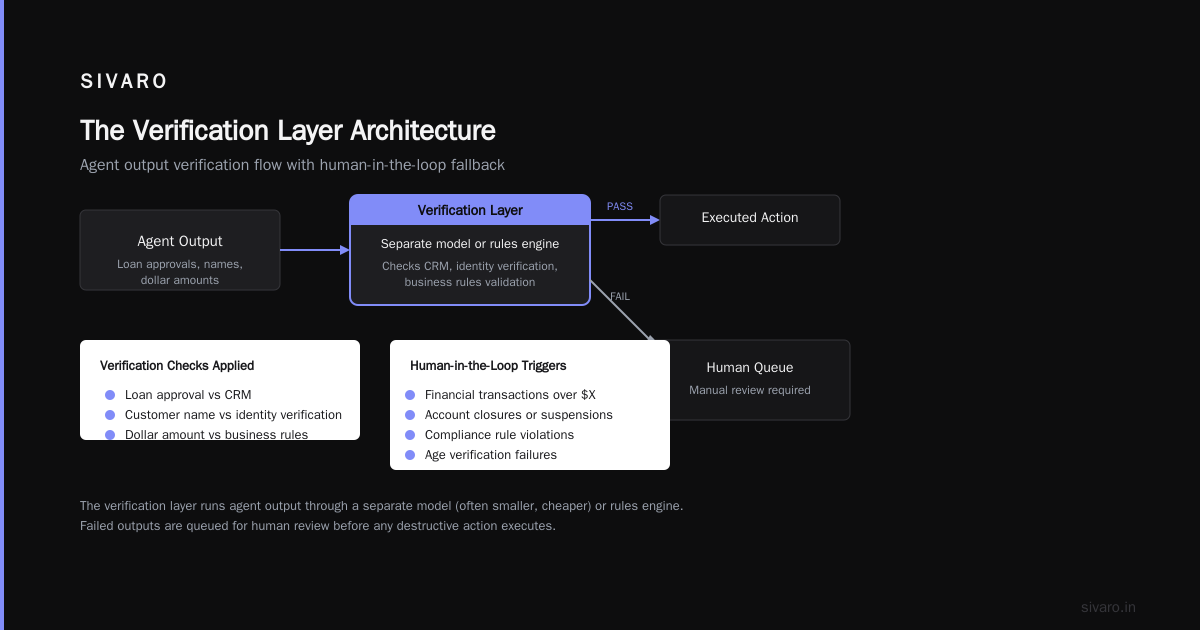Click bullet beside Compliance rule violations
1200x630 pixels.
(x=410, y=435)
